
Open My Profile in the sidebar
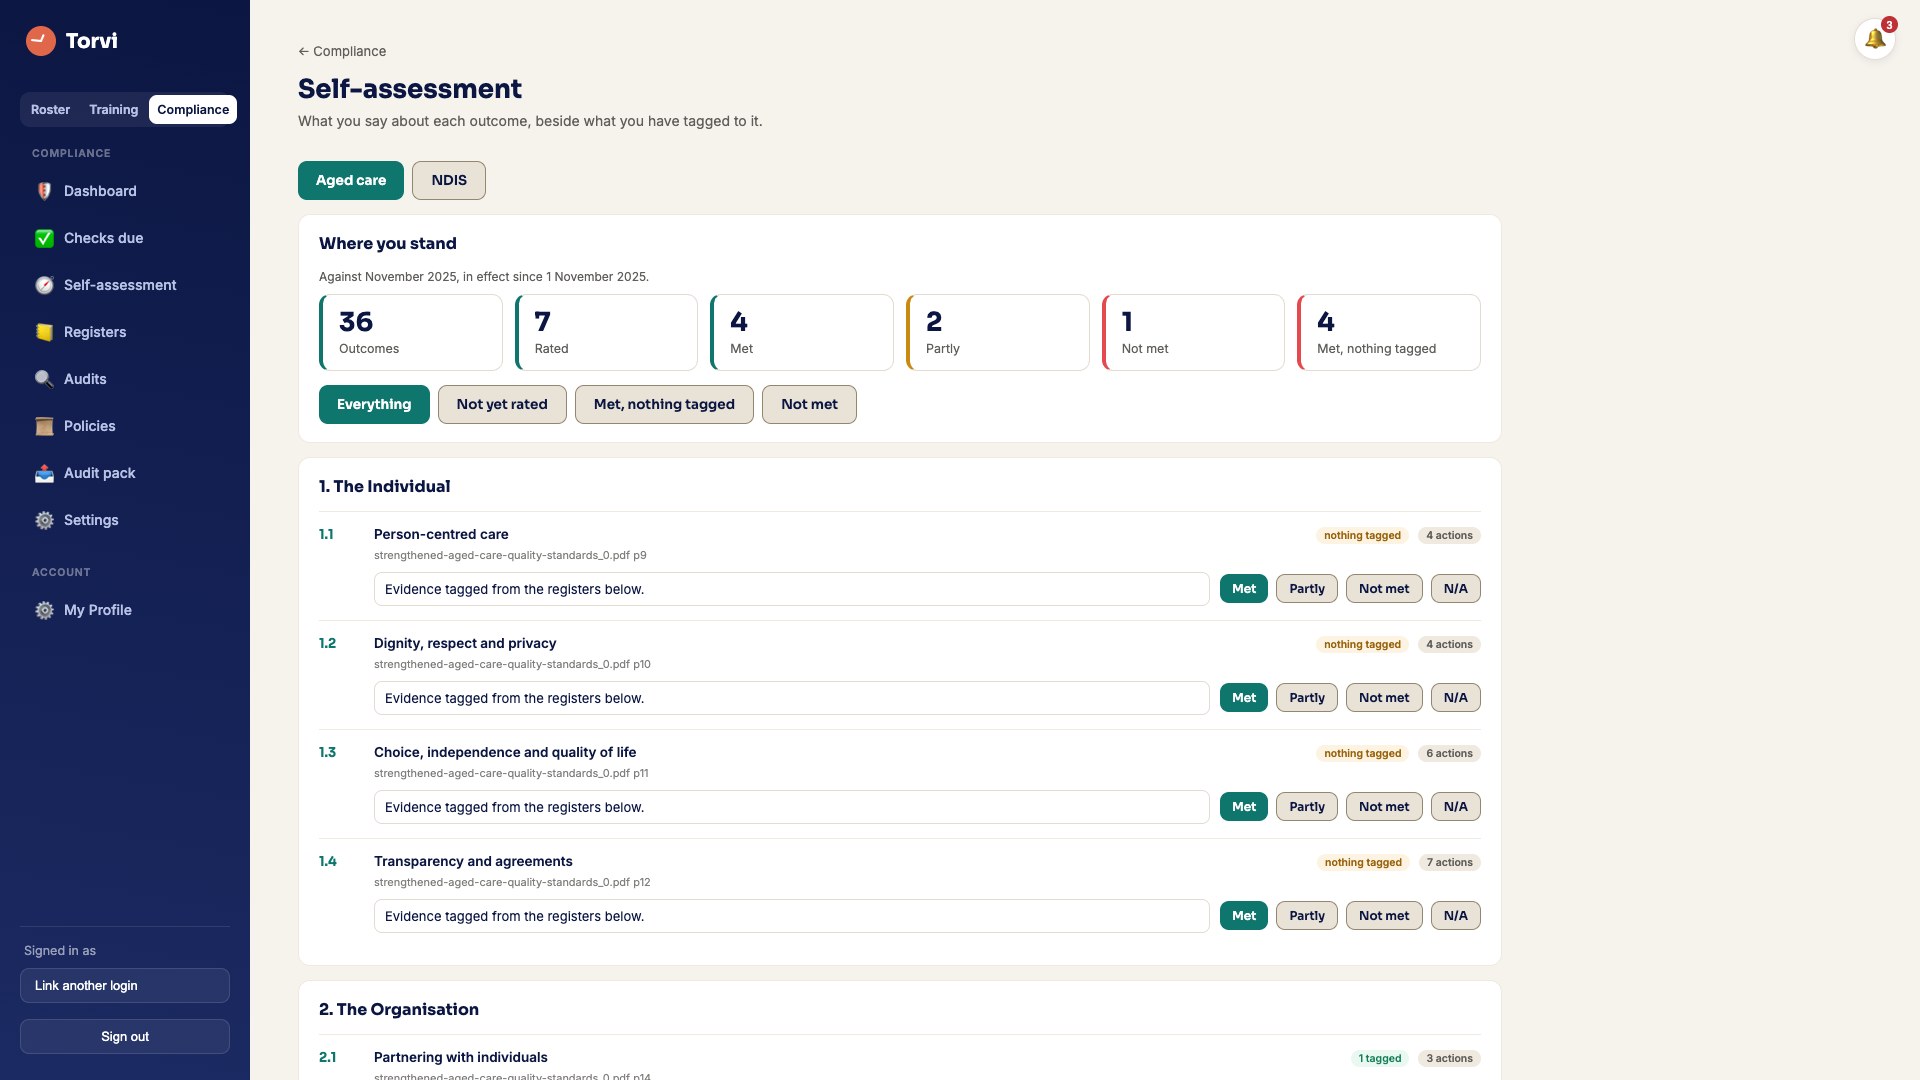pos(125,610)
